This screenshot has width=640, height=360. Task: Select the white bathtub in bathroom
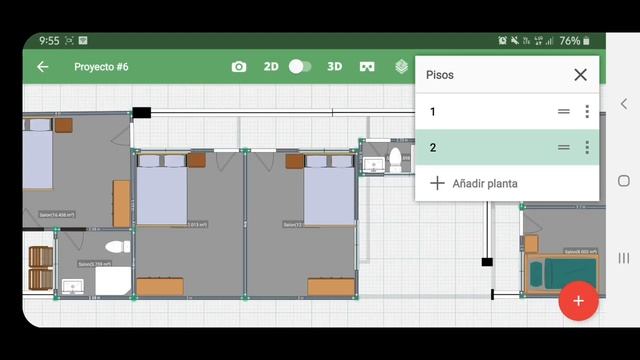(x=113, y=281)
